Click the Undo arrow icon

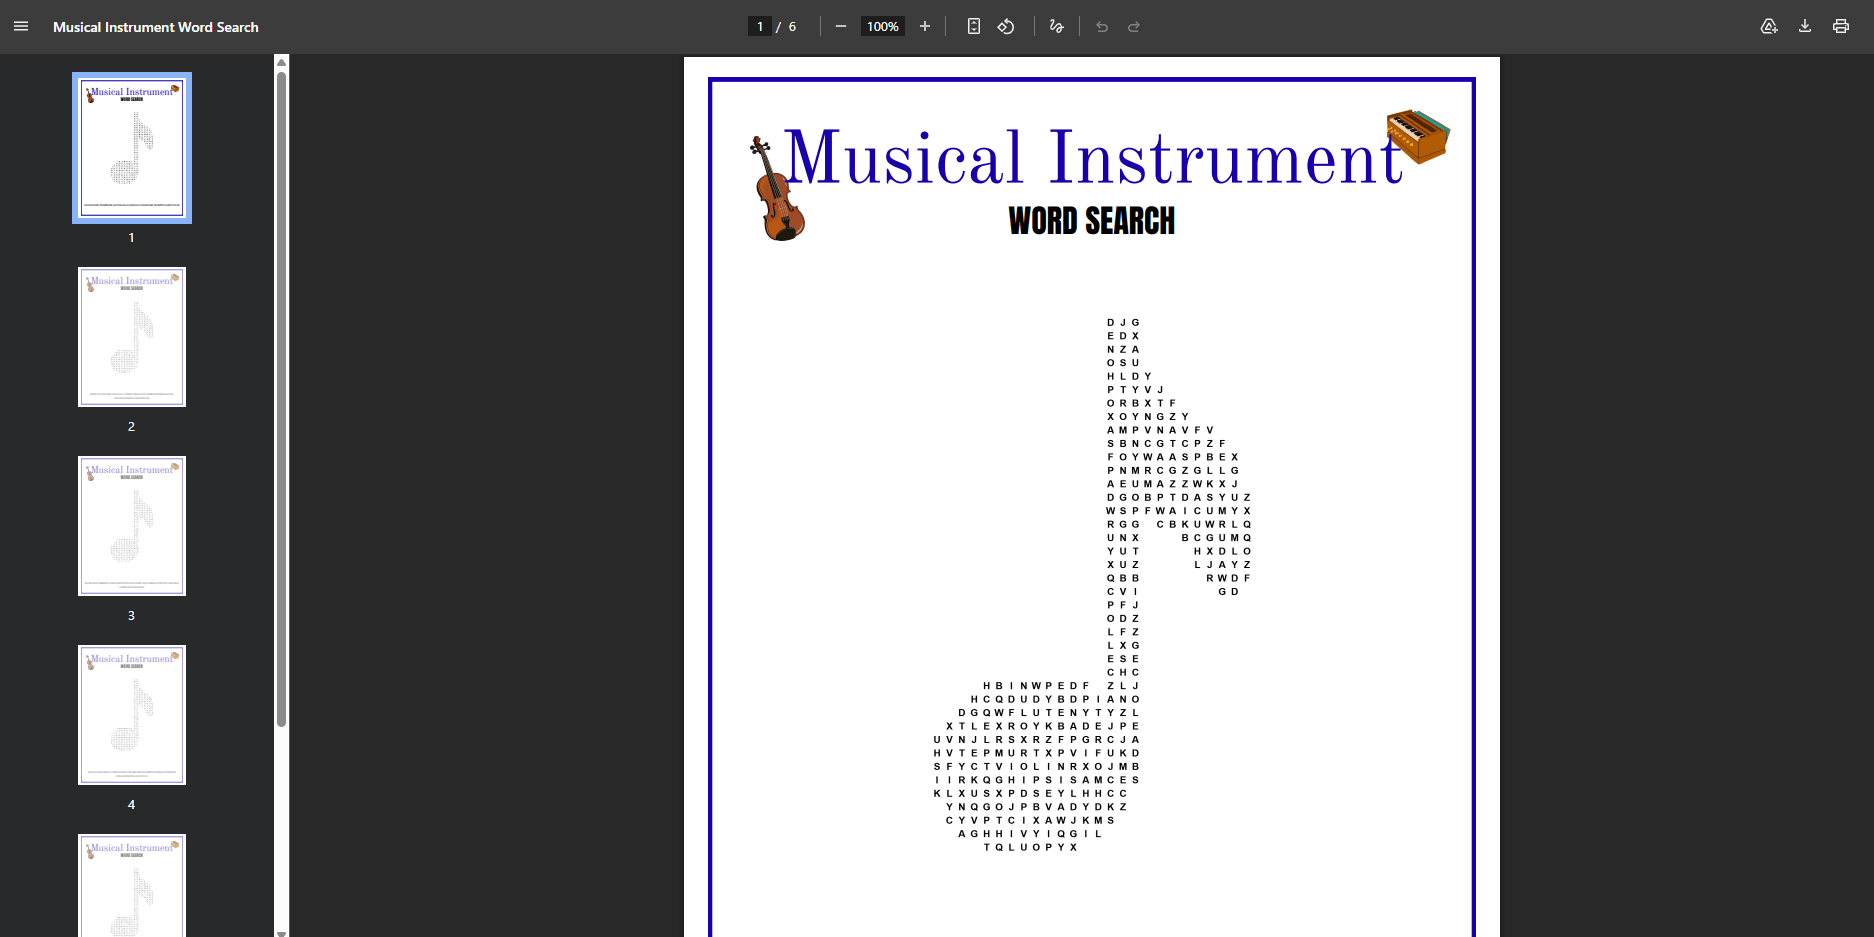tap(1101, 26)
